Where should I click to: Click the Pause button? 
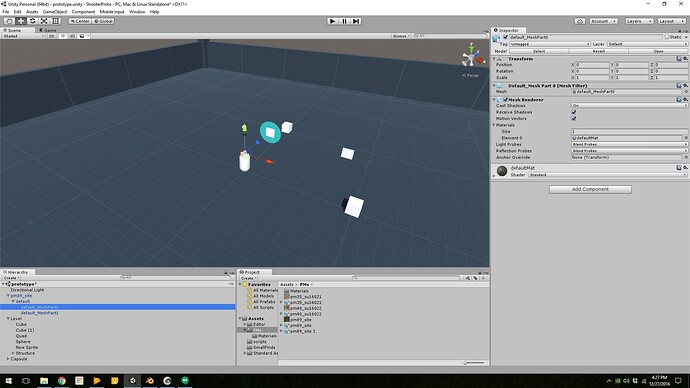tap(344, 21)
